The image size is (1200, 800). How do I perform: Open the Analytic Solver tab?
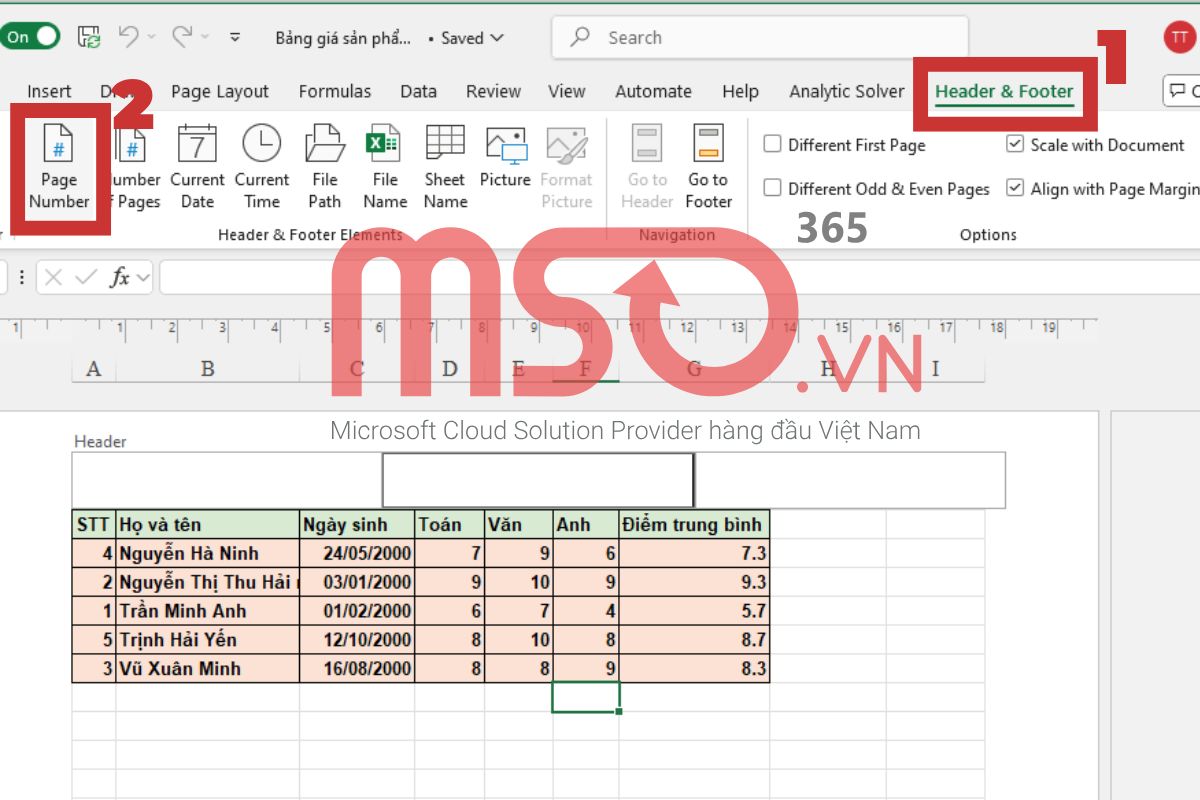click(x=846, y=91)
